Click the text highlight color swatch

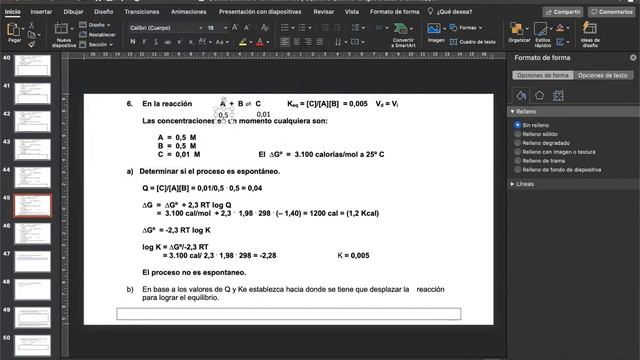pyautogui.click(x=242, y=42)
